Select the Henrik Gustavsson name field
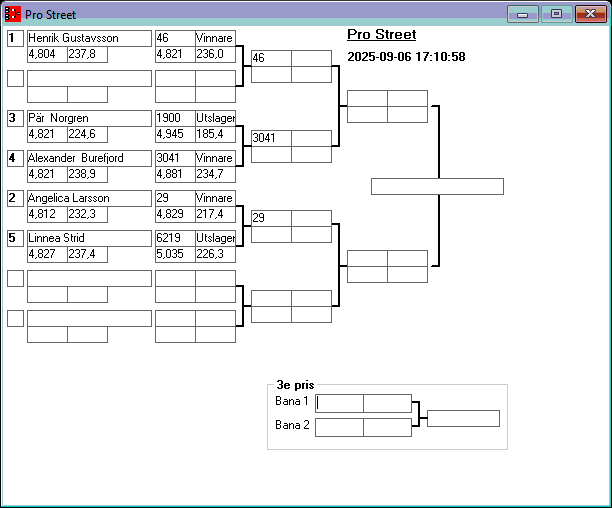This screenshot has width=612, height=508. coord(88,38)
